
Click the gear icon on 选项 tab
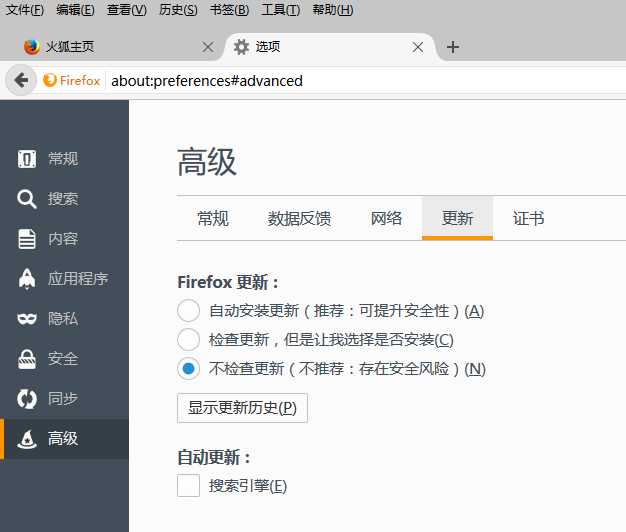(x=241, y=47)
